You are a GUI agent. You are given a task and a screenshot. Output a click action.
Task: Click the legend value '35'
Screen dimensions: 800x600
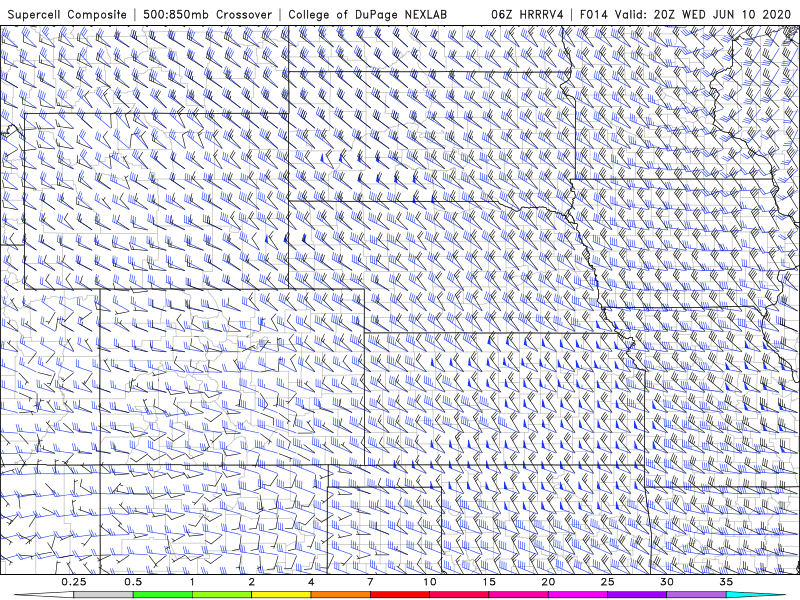(x=726, y=582)
